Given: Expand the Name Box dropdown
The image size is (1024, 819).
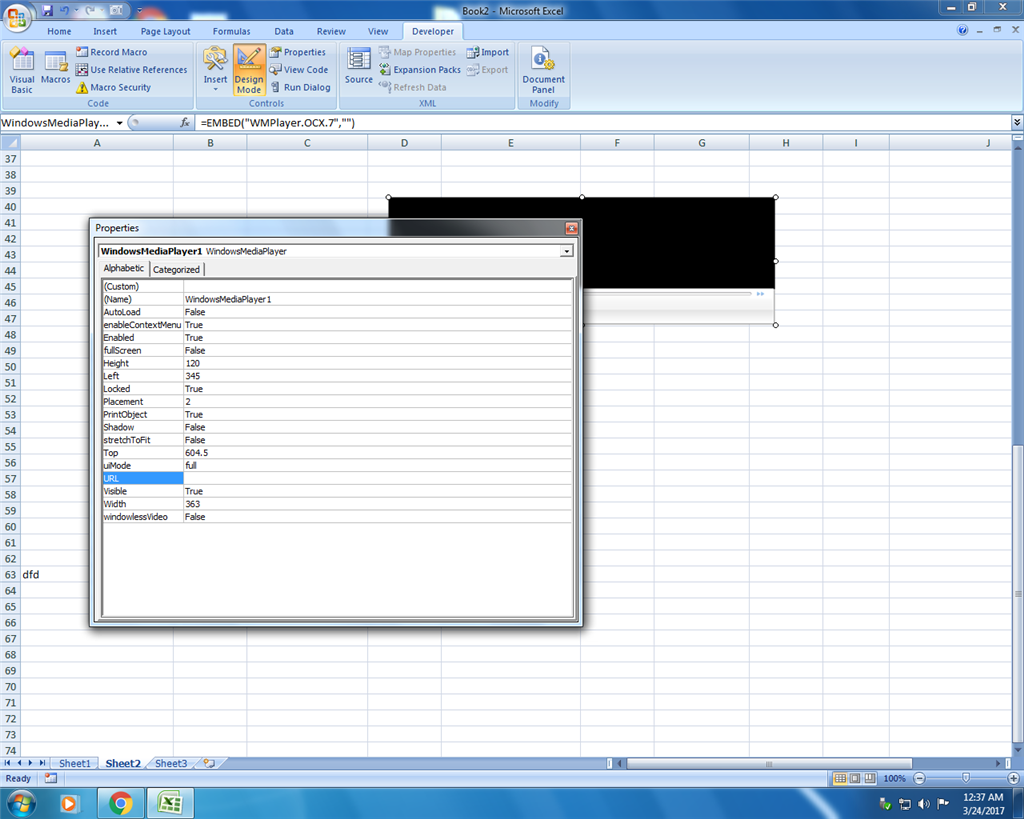Looking at the screenshot, I should 120,123.
